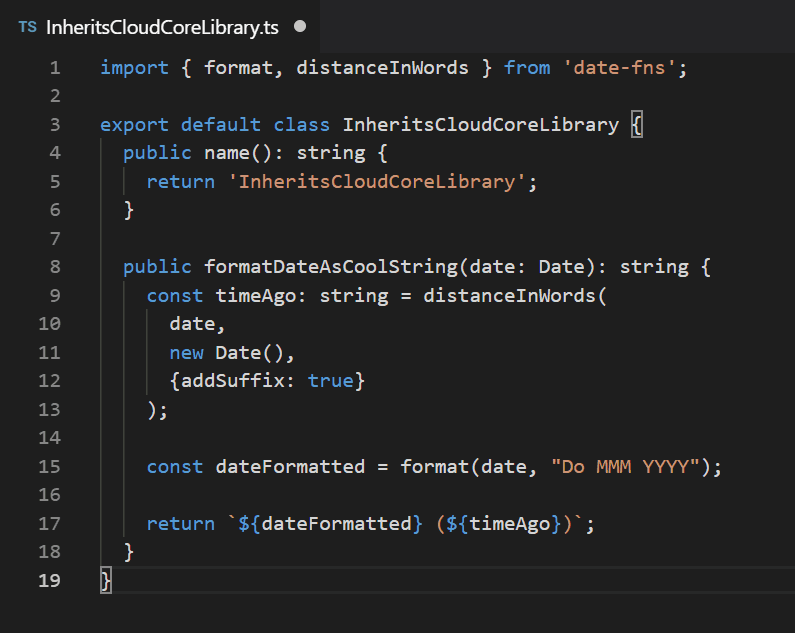The image size is (795, 633).
Task: Click highlighted opening brace on line 3
Action: coord(637,125)
